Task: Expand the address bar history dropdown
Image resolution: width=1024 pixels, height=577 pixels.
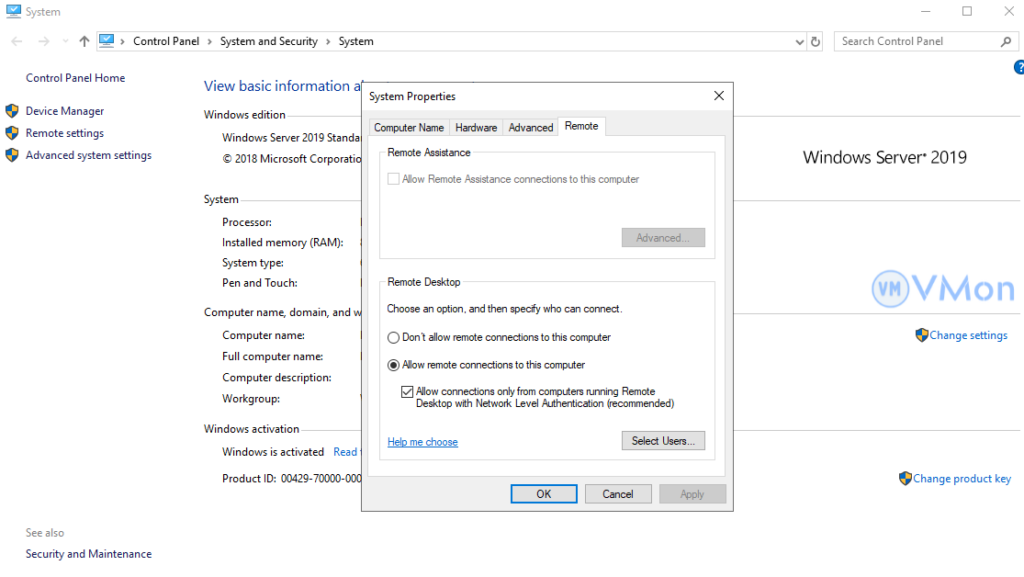Action: pos(799,42)
